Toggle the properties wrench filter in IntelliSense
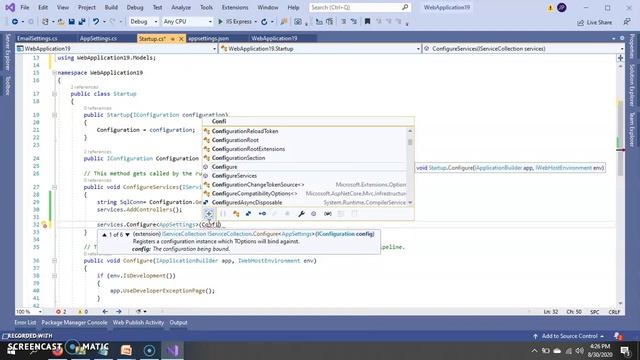 point(301,213)
